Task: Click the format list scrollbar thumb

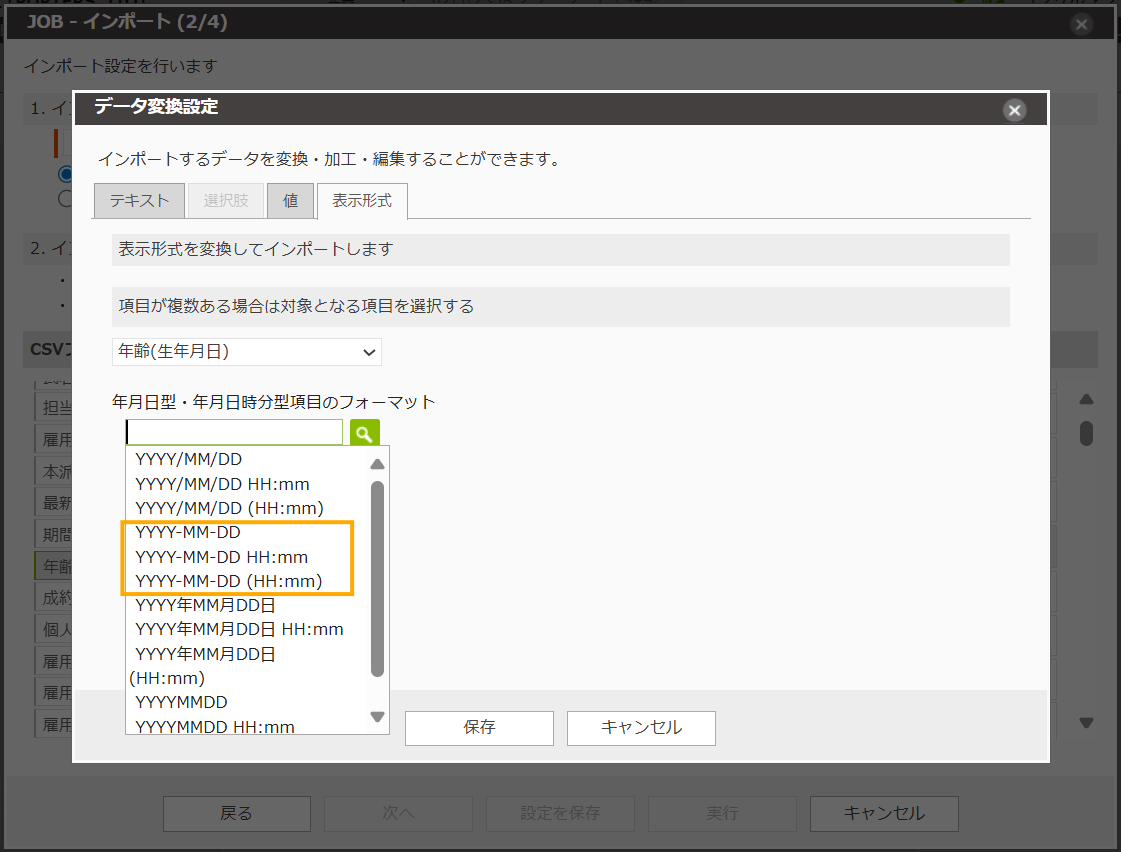Action: pyautogui.click(x=377, y=578)
